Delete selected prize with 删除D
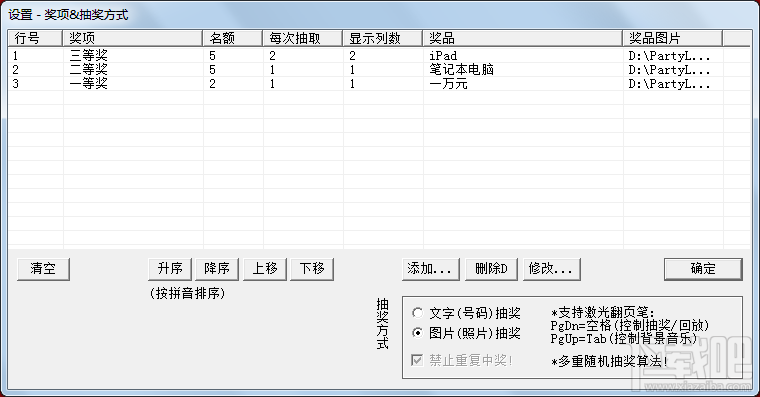The image size is (760, 397). tap(491, 269)
